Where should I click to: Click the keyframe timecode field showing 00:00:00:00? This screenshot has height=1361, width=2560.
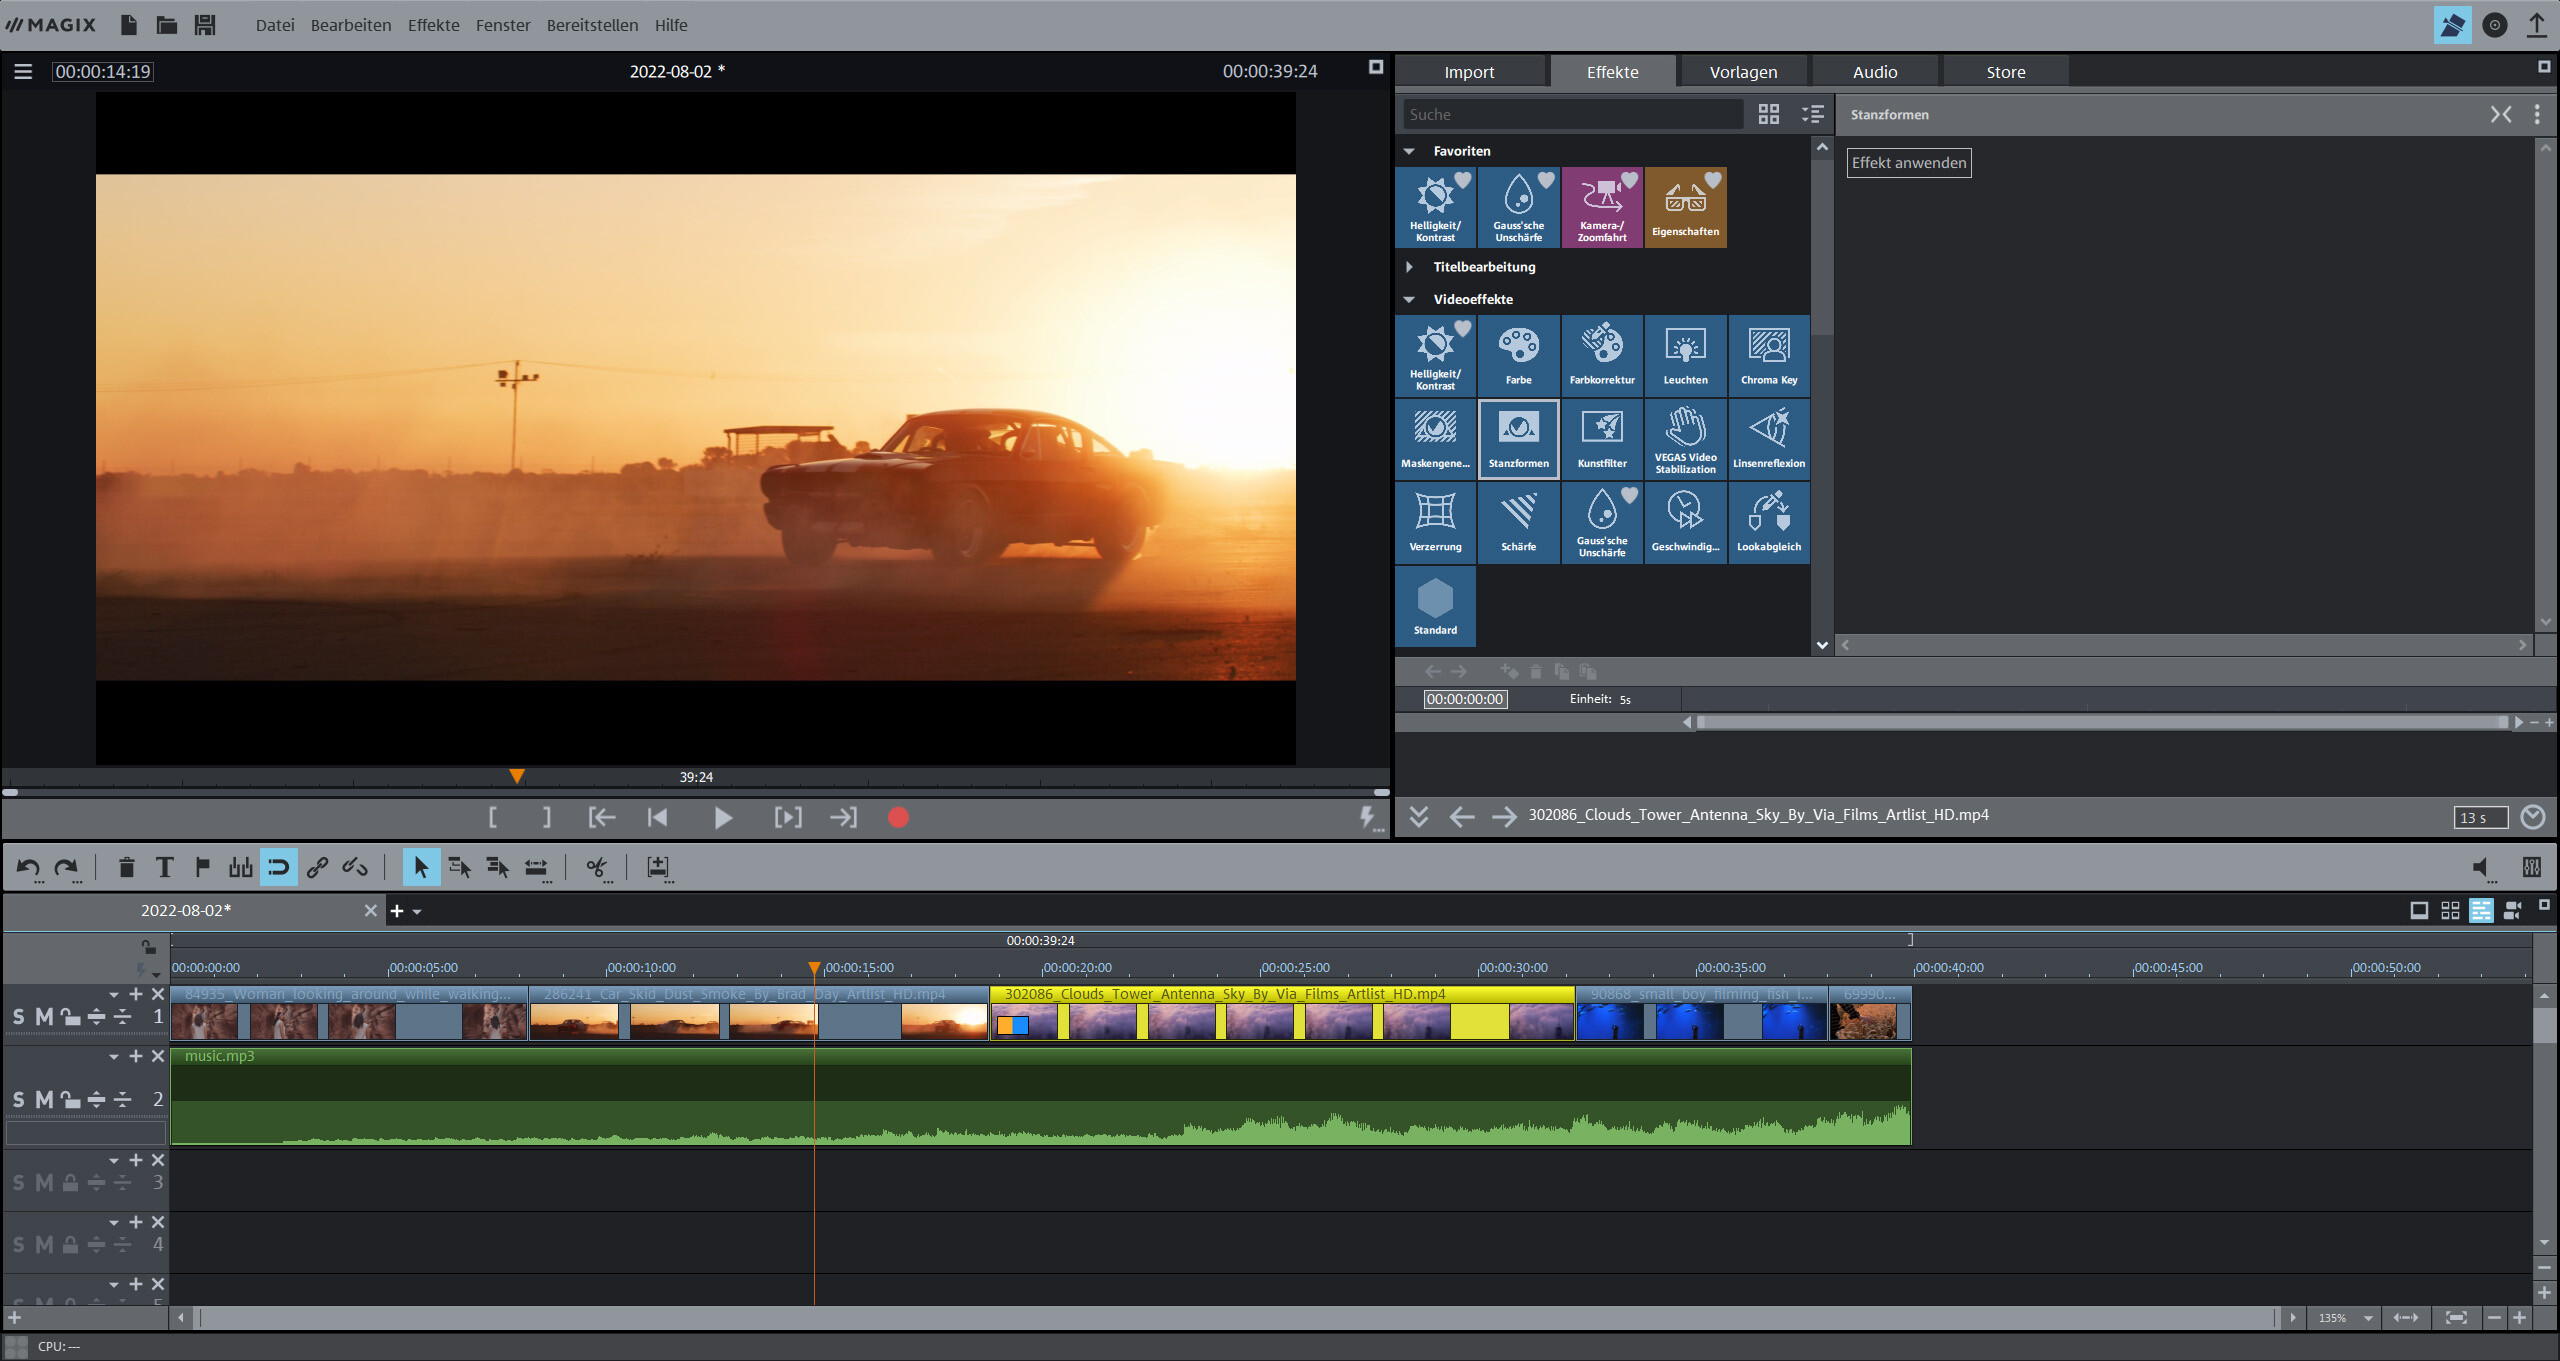pos(1463,699)
